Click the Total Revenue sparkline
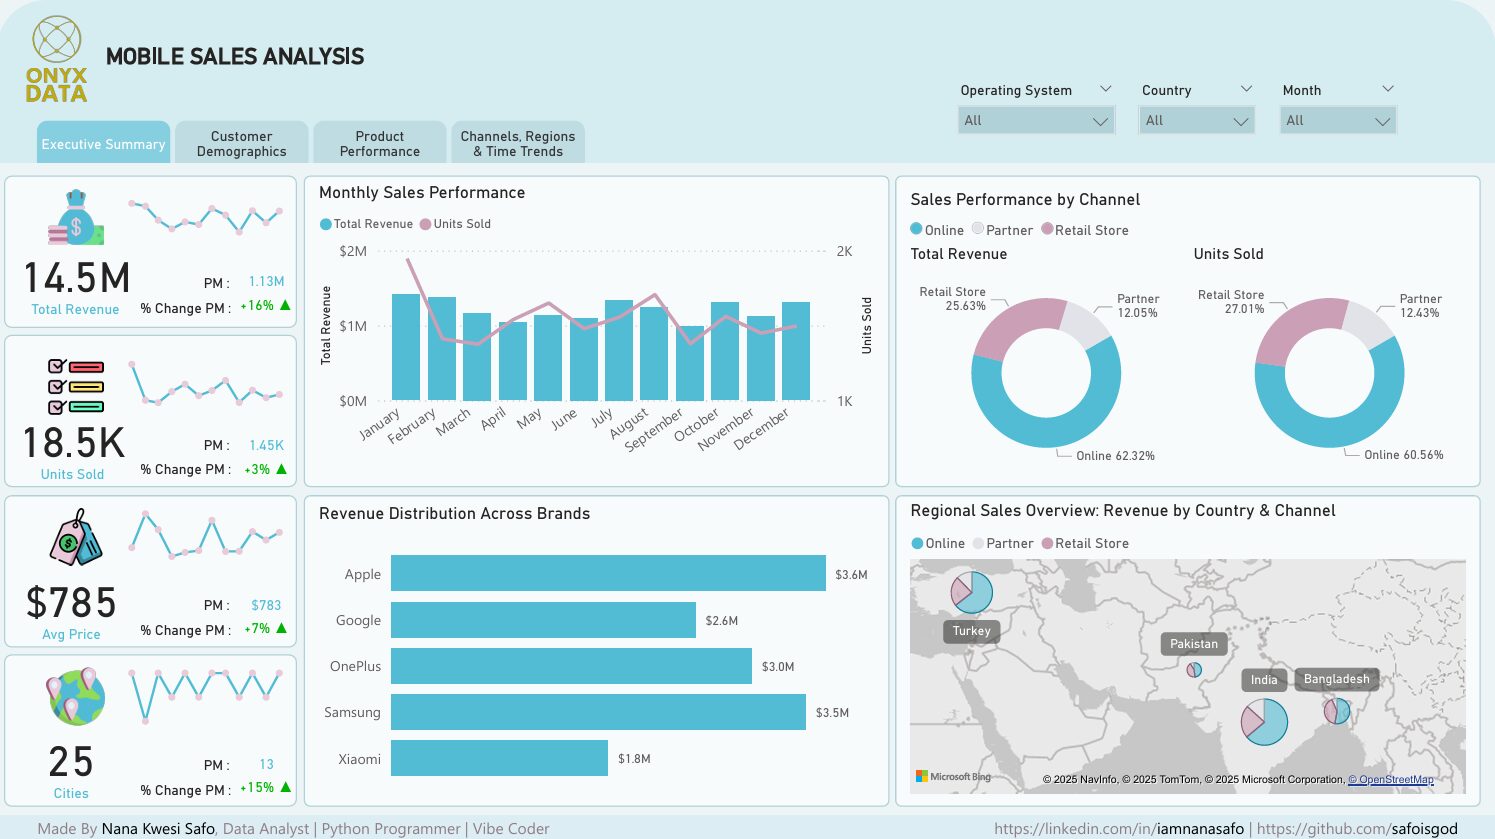The height and width of the screenshot is (839, 1495). coord(205,216)
